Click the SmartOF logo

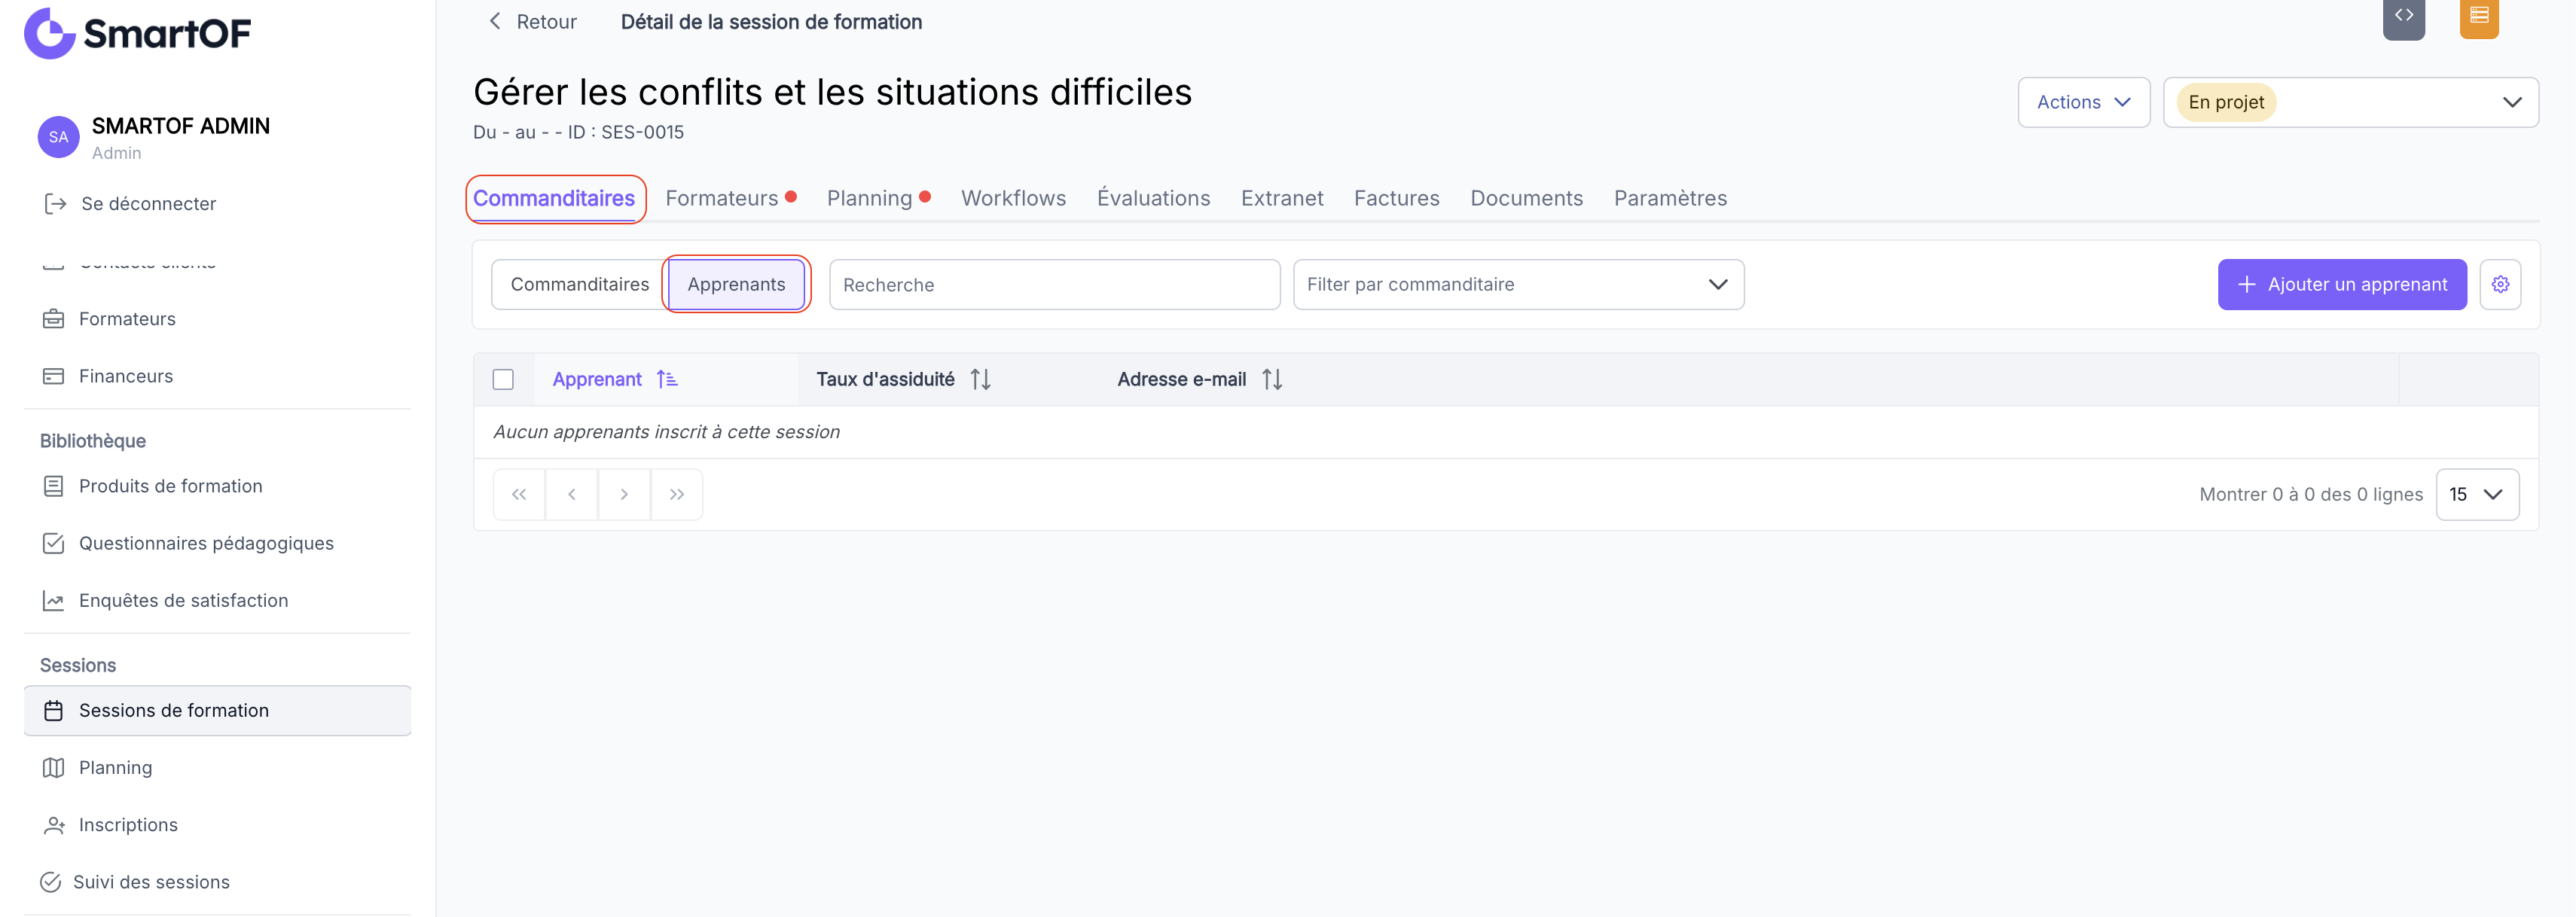[x=137, y=33]
